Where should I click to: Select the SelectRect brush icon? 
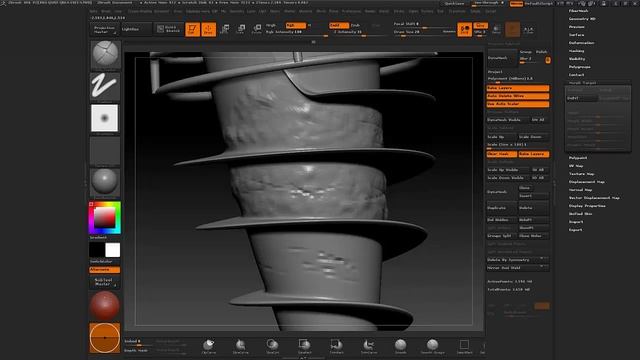(464, 346)
